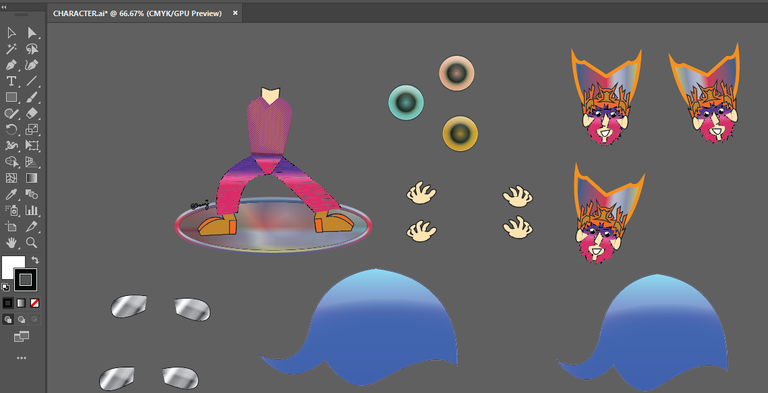Pick the Eyedropper tool
This screenshot has height=393, width=768.
11,195
